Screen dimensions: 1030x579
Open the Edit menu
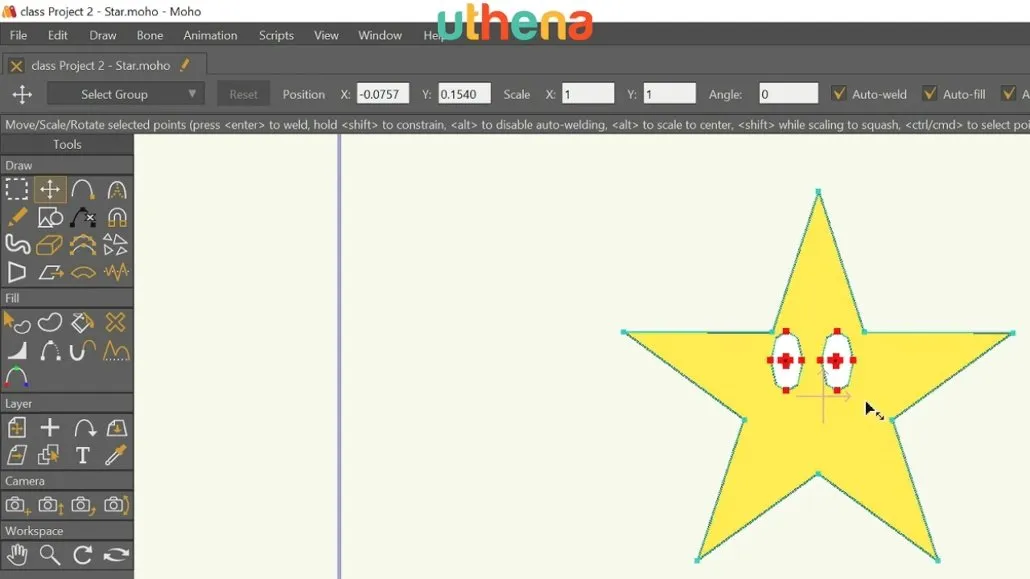click(x=58, y=35)
